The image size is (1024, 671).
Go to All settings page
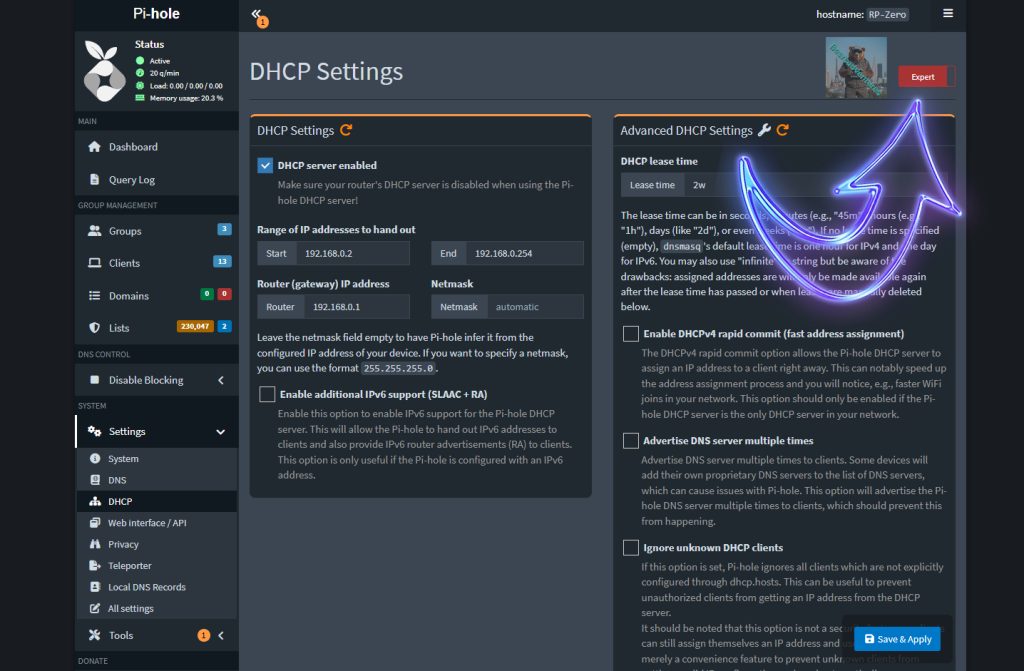point(157,608)
